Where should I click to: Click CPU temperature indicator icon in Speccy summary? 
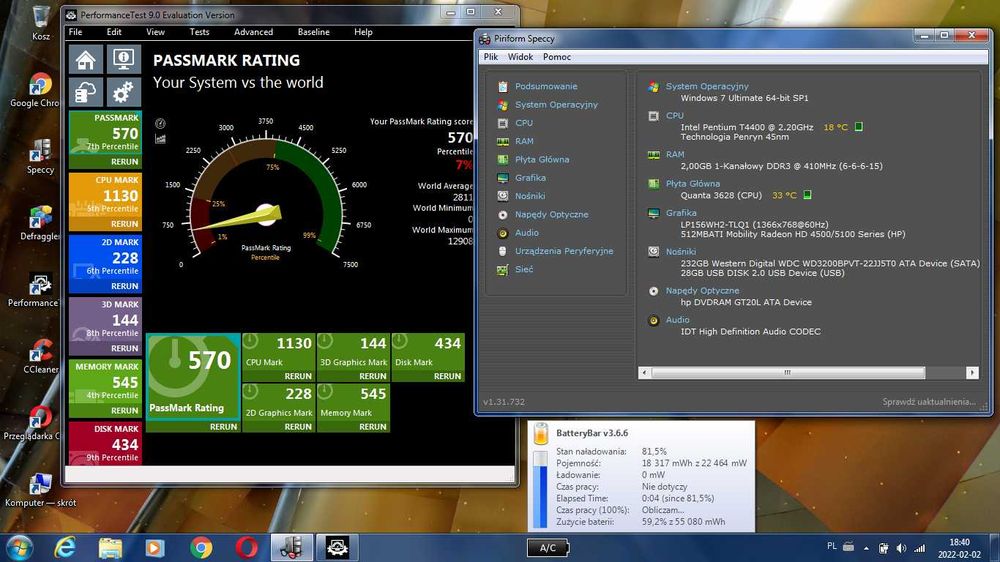859,127
